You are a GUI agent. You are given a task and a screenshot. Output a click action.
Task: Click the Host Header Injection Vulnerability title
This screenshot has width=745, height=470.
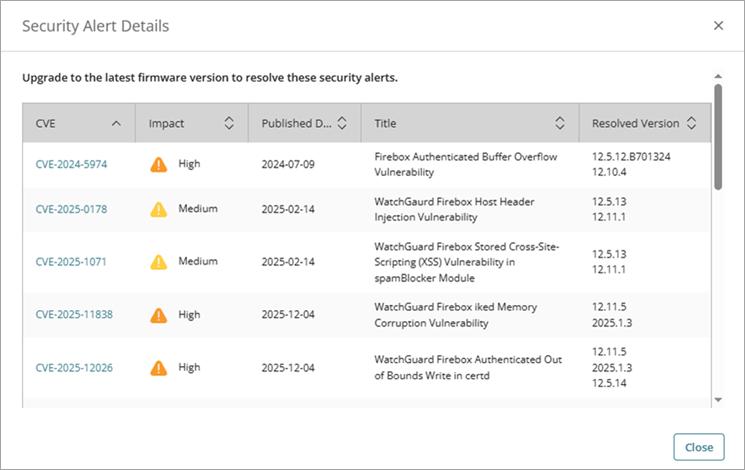coord(454,210)
